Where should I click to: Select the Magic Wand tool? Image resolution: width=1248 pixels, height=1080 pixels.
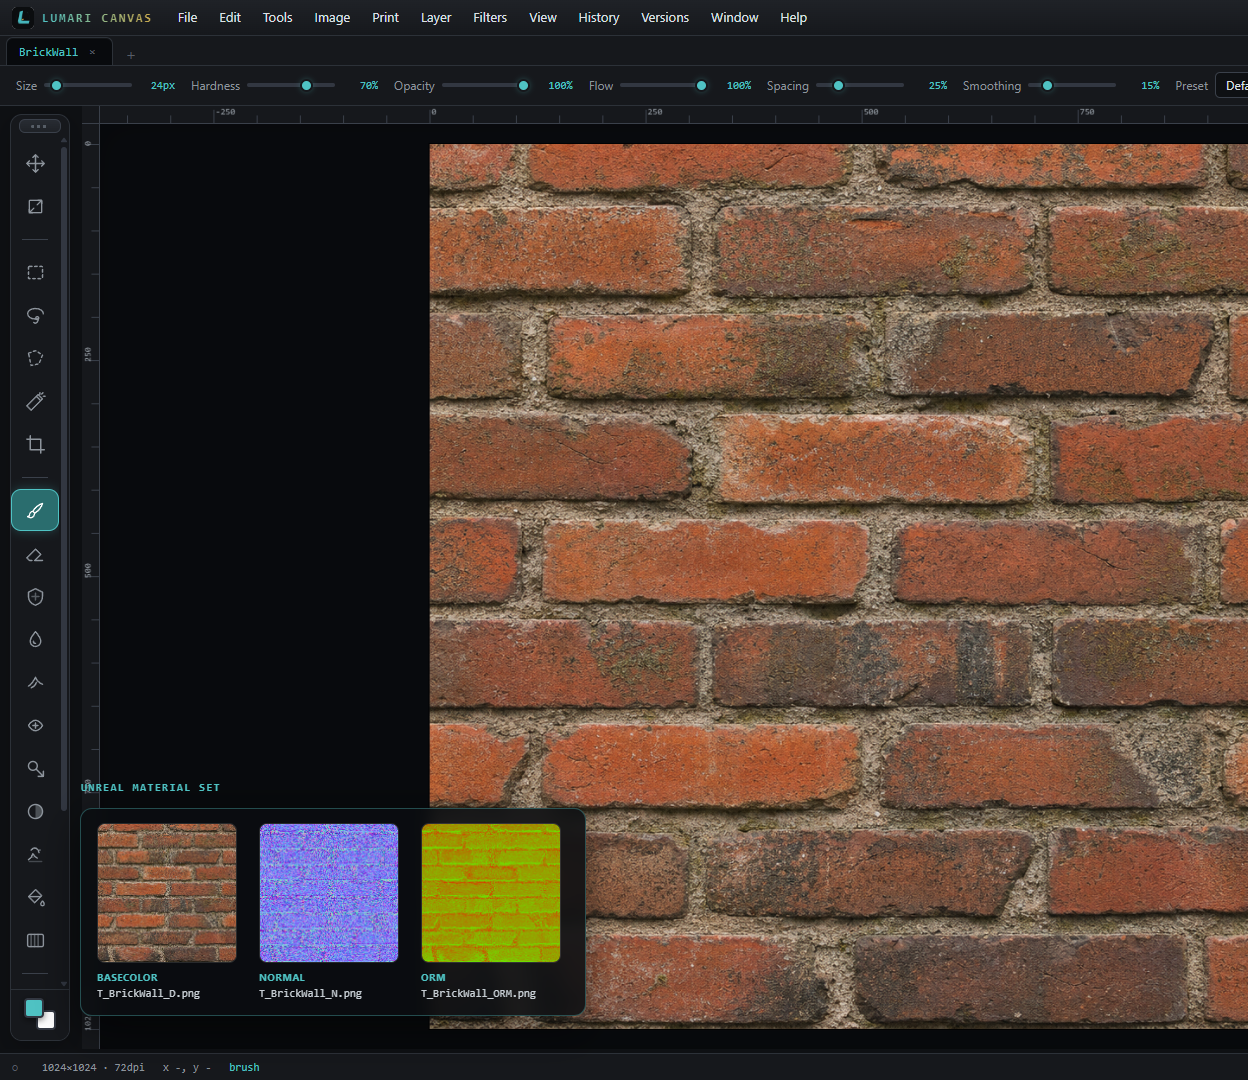(x=35, y=401)
